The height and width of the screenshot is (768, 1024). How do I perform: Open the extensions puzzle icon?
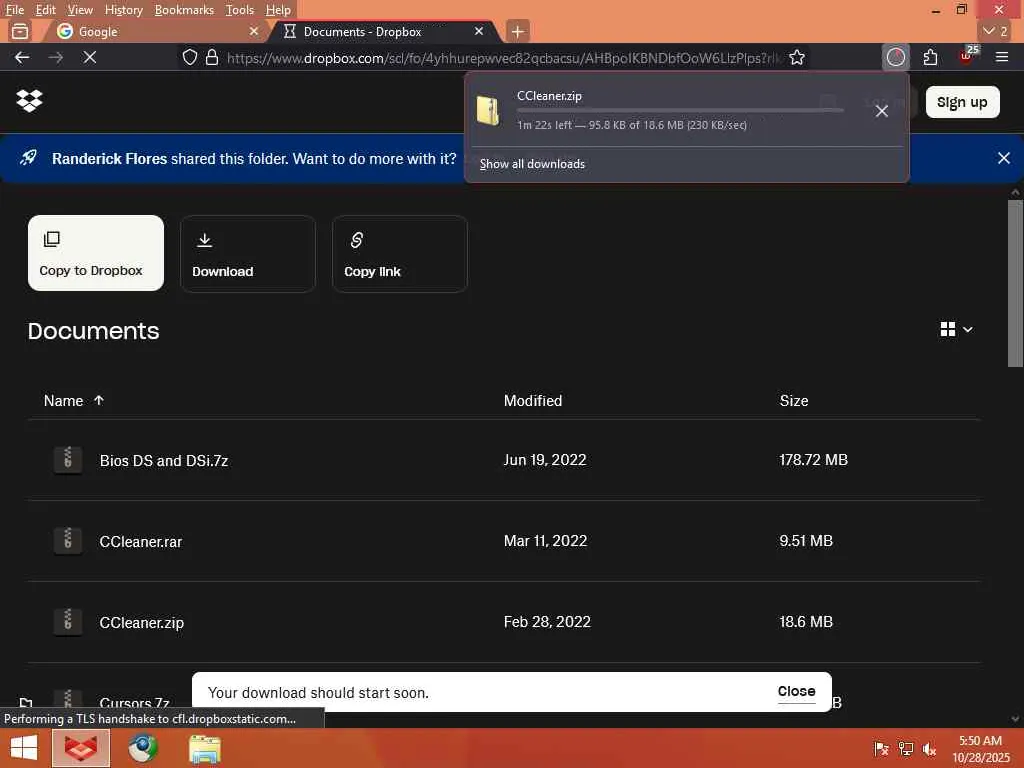[931, 57]
